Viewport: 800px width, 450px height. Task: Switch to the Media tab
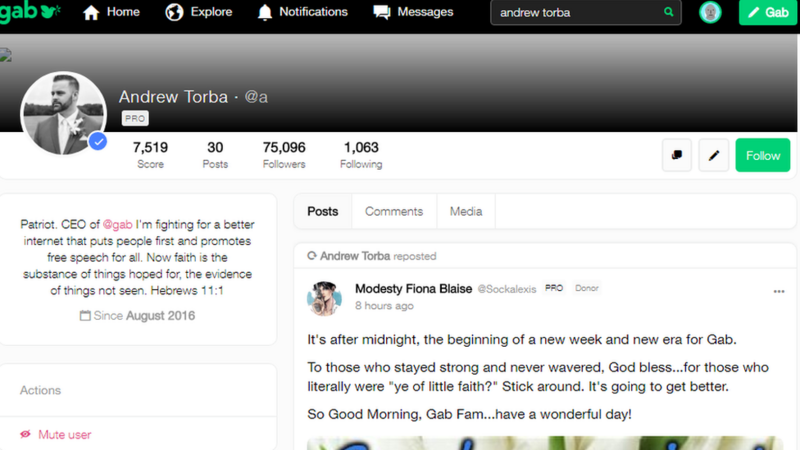pyautogui.click(x=466, y=211)
